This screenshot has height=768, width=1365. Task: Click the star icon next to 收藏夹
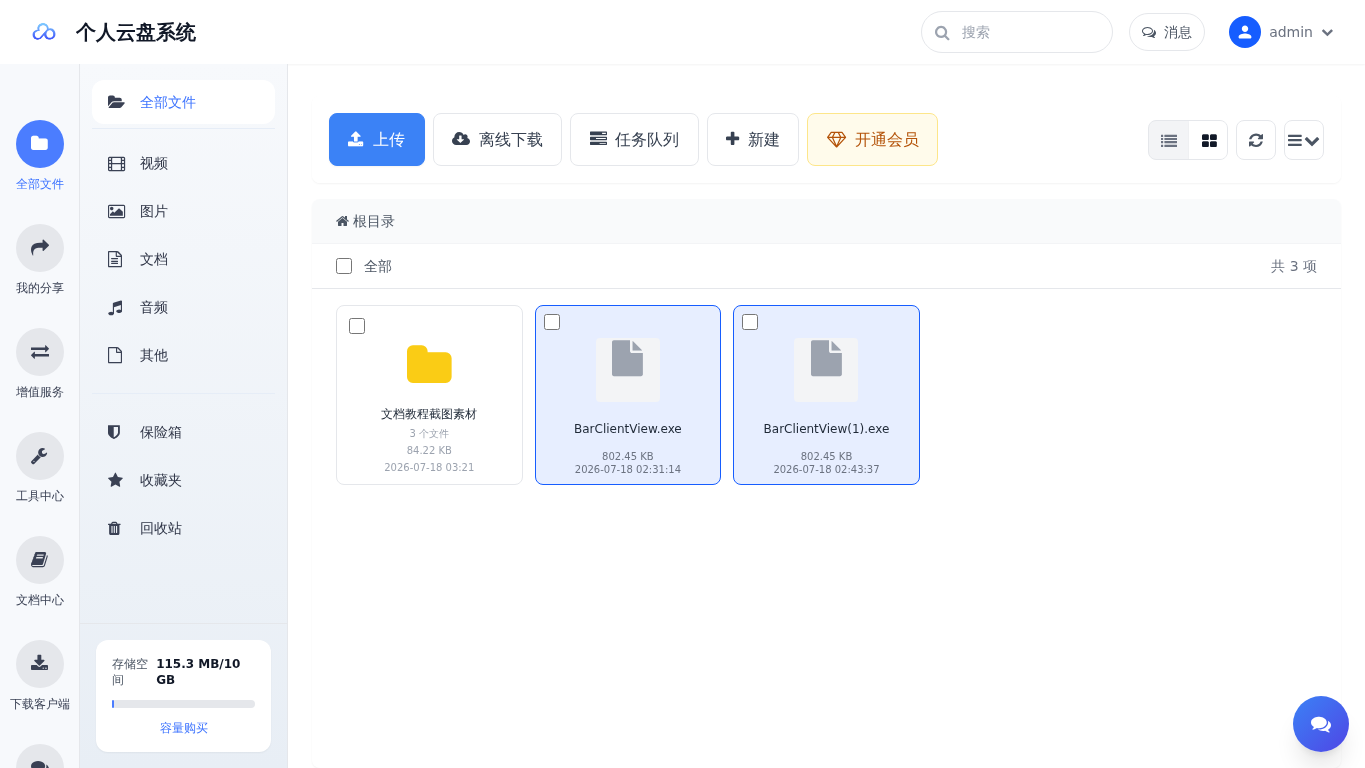tap(115, 480)
